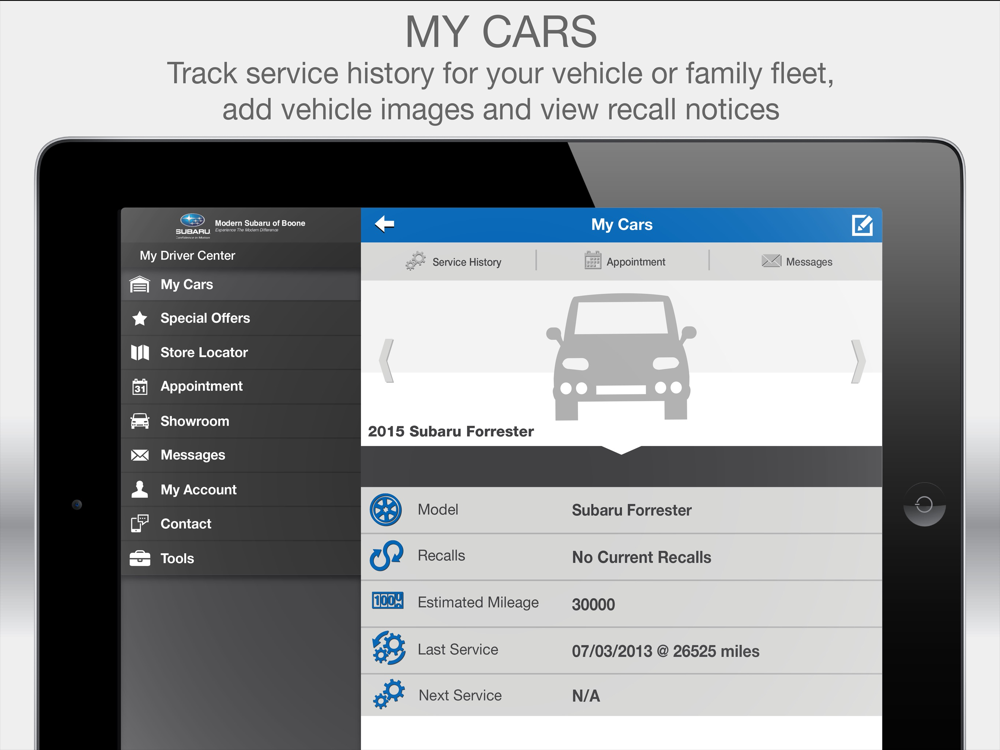
Task: Click the map icon beside Store Locator
Action: tap(140, 352)
